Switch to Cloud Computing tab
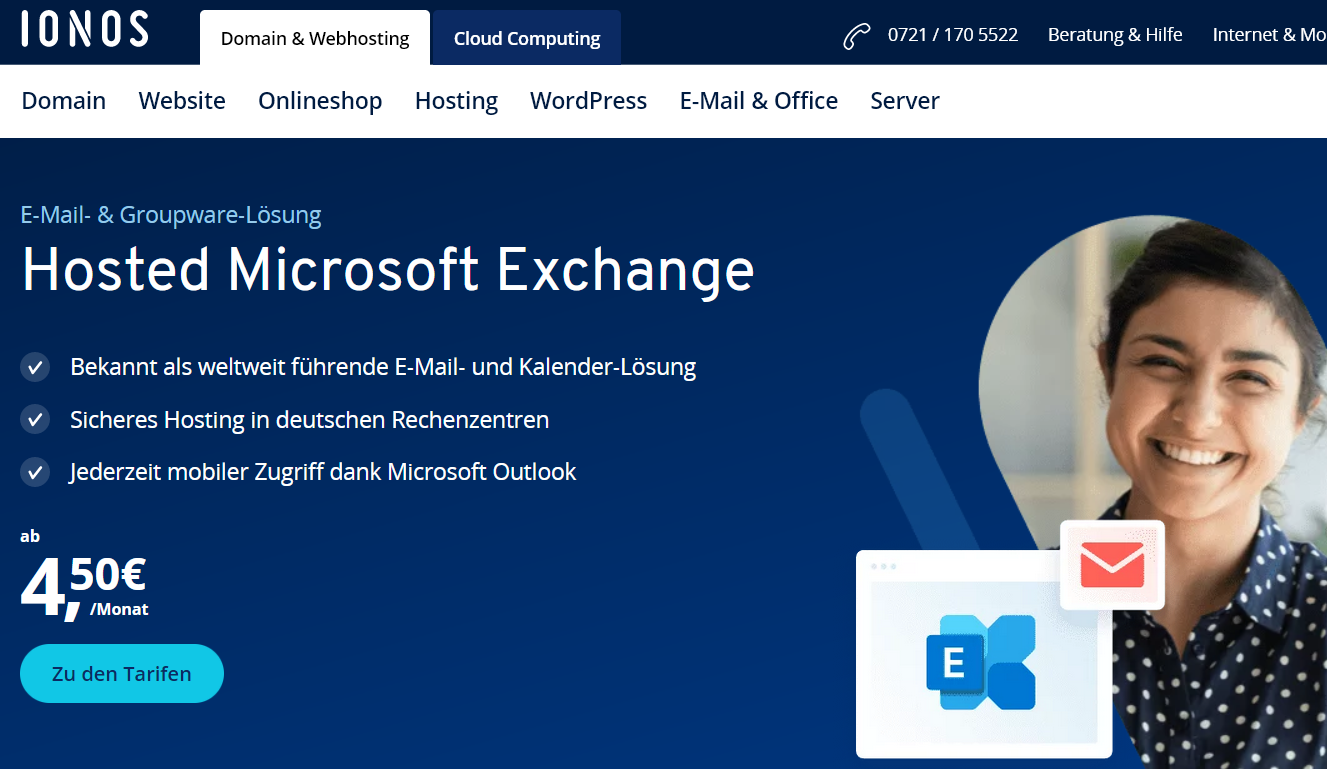Screen dimensions: 1327x769 point(527,38)
